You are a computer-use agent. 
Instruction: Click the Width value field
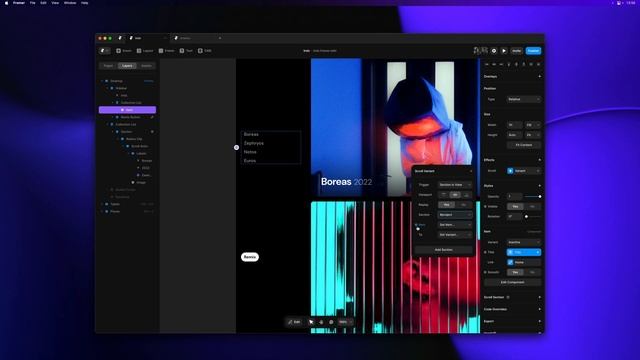pyautogui.click(x=514, y=124)
